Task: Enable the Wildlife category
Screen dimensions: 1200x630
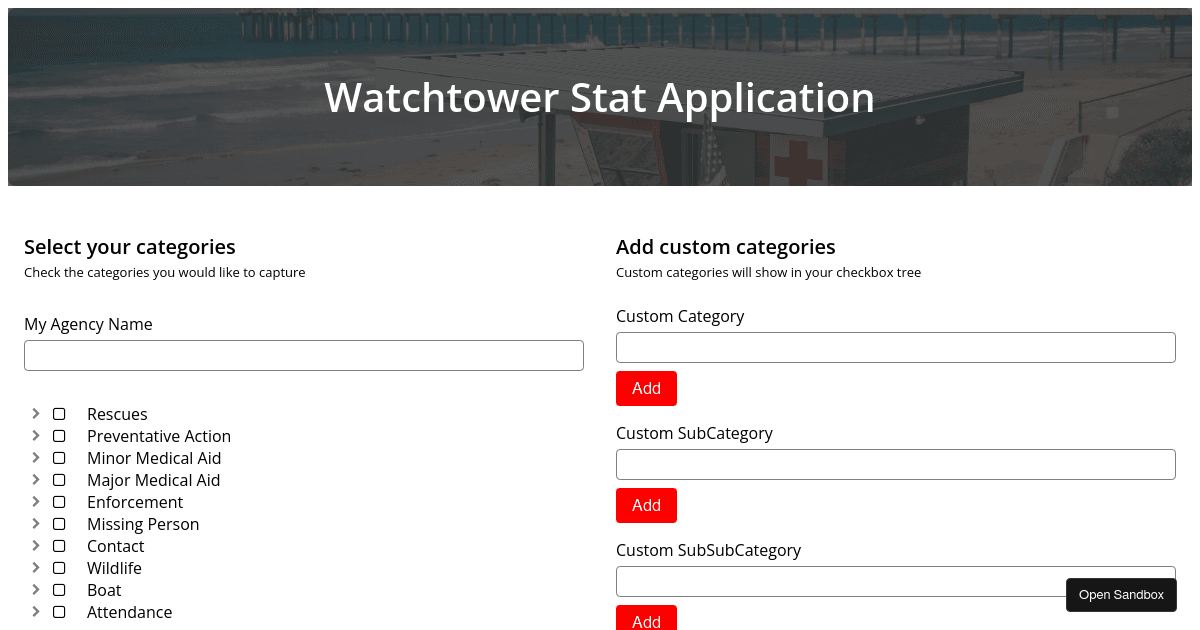Action: pyautogui.click(x=59, y=567)
